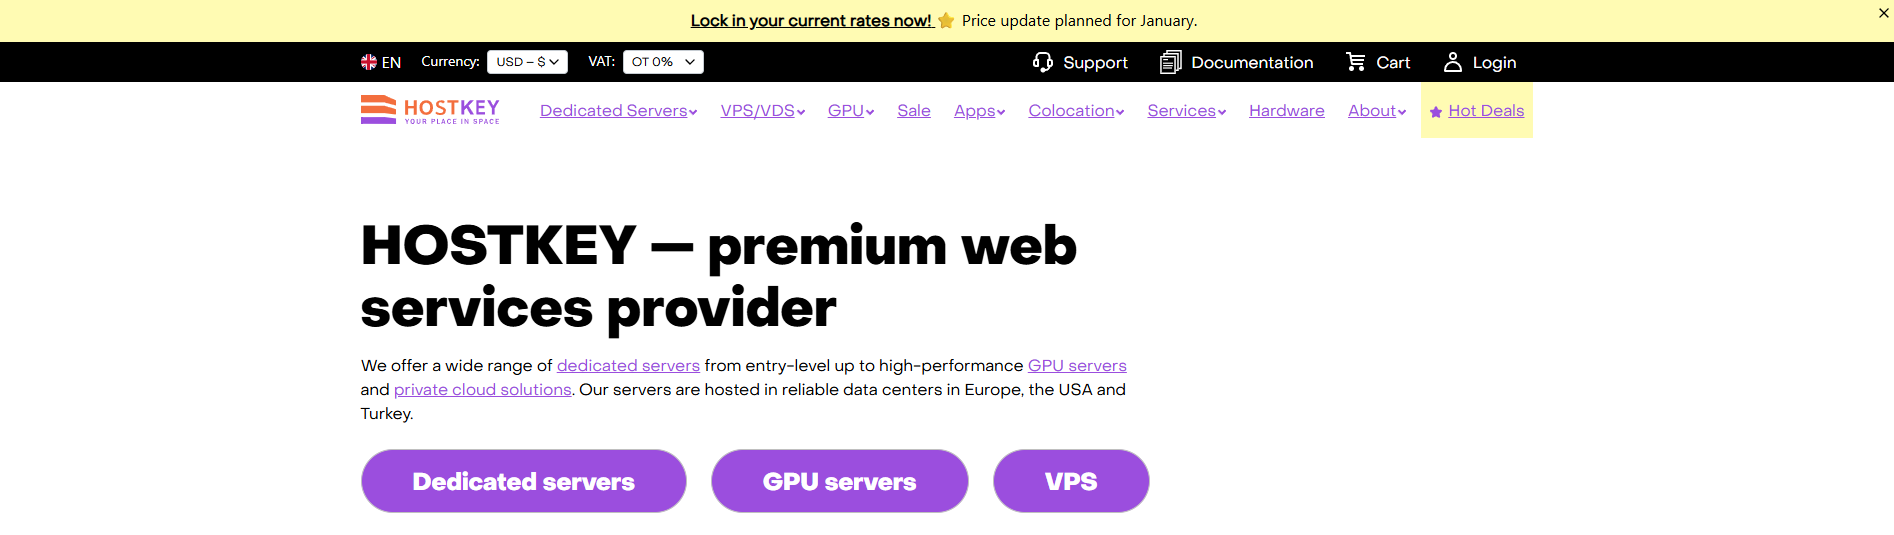Open the shopping Cart icon
The width and height of the screenshot is (1894, 535).
click(x=1355, y=62)
